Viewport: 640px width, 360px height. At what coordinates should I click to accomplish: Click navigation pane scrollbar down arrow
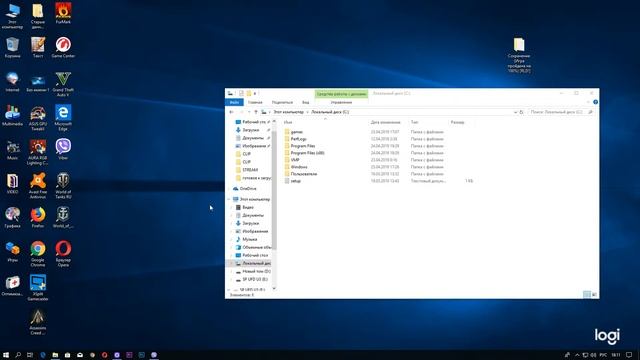(274, 288)
